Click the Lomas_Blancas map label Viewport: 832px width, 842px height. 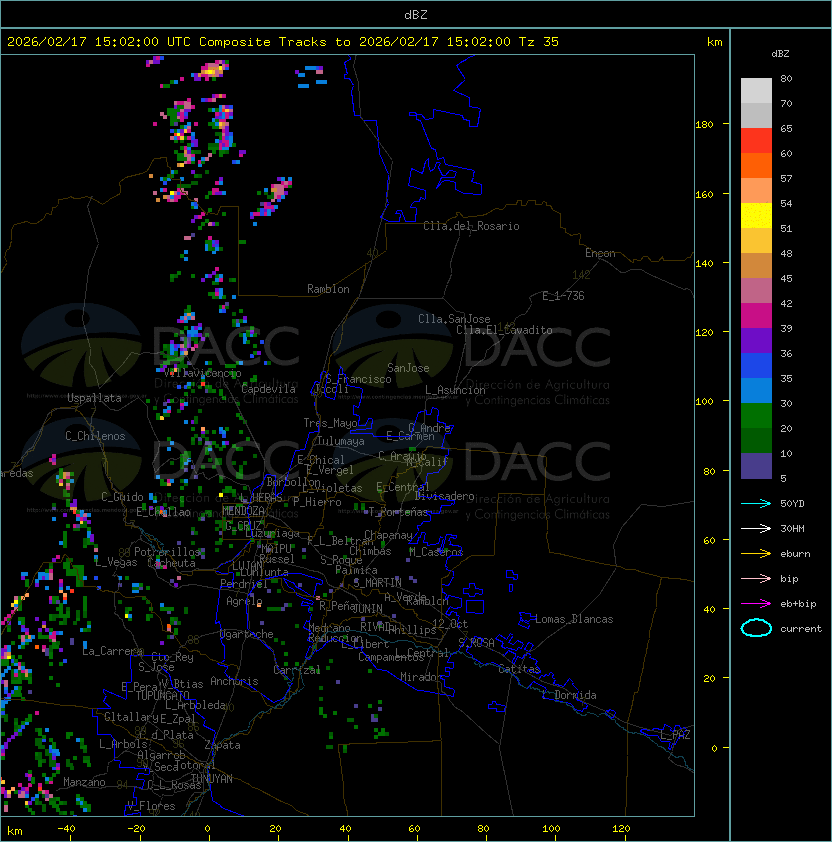tap(574, 619)
